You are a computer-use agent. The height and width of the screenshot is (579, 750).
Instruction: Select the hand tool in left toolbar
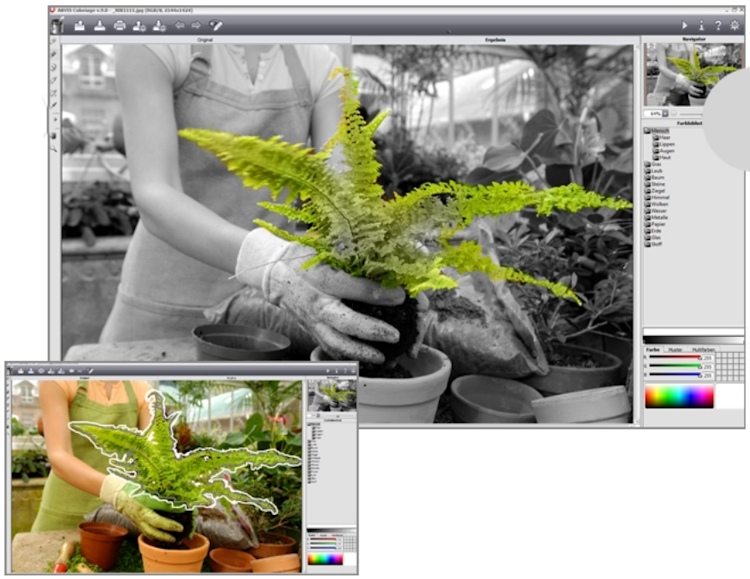click(54, 136)
